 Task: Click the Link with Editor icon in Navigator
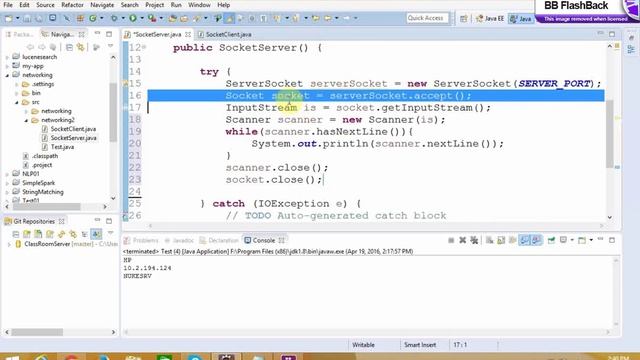tap(81, 48)
